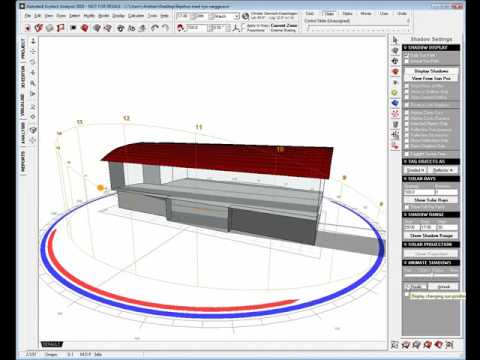This screenshot has height=360, width=480.
Task: Click the Display Shadows button
Action: point(431,71)
